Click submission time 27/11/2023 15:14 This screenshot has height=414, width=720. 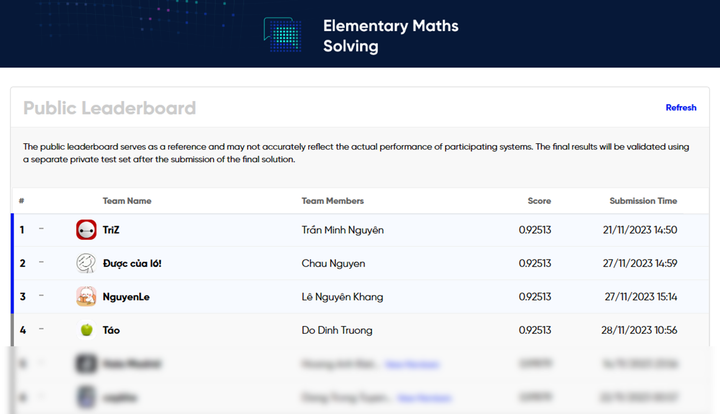coord(641,297)
